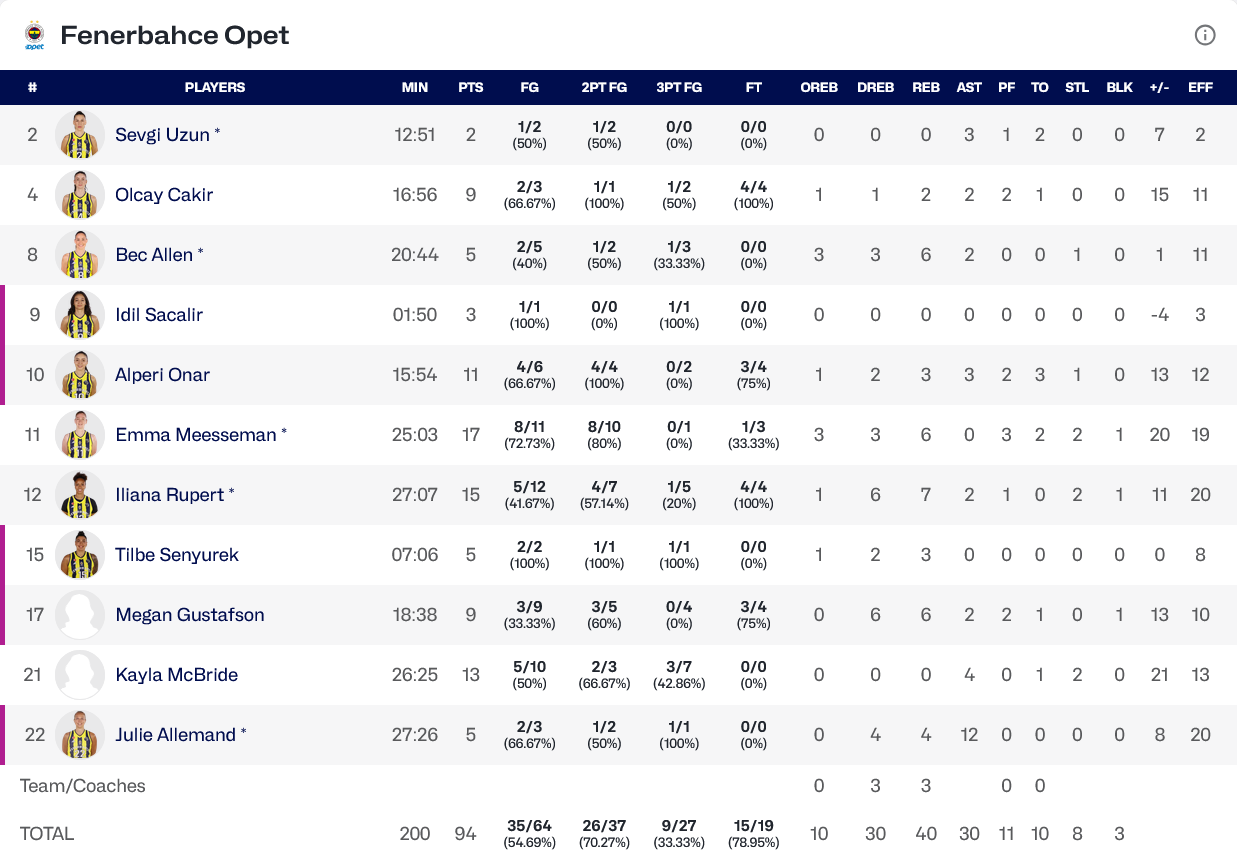
Task: Click the MIN column header
Action: (x=415, y=87)
